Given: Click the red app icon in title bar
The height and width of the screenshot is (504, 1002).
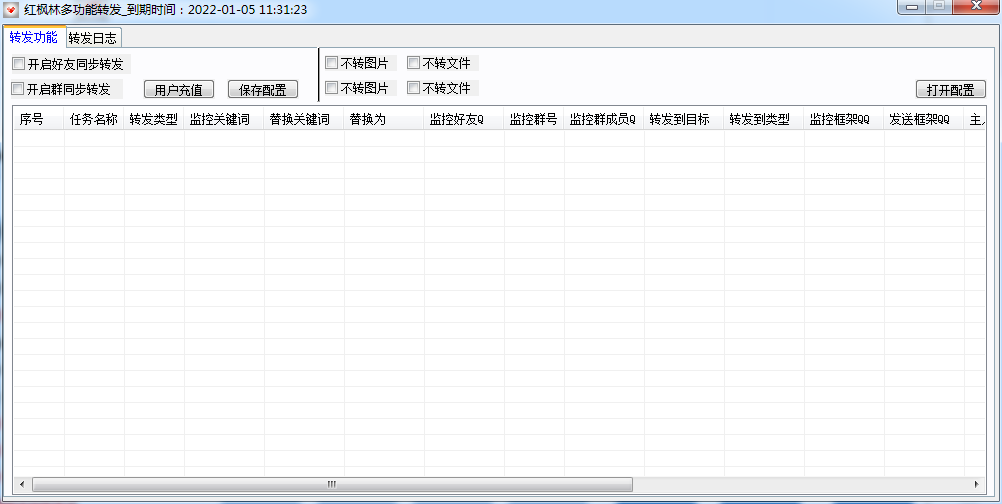Looking at the screenshot, I should [x=12, y=10].
